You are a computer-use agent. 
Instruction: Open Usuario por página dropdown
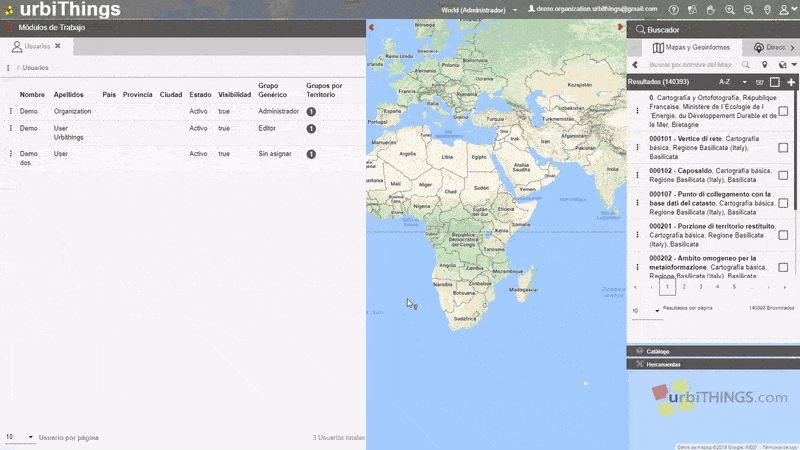coord(19,437)
